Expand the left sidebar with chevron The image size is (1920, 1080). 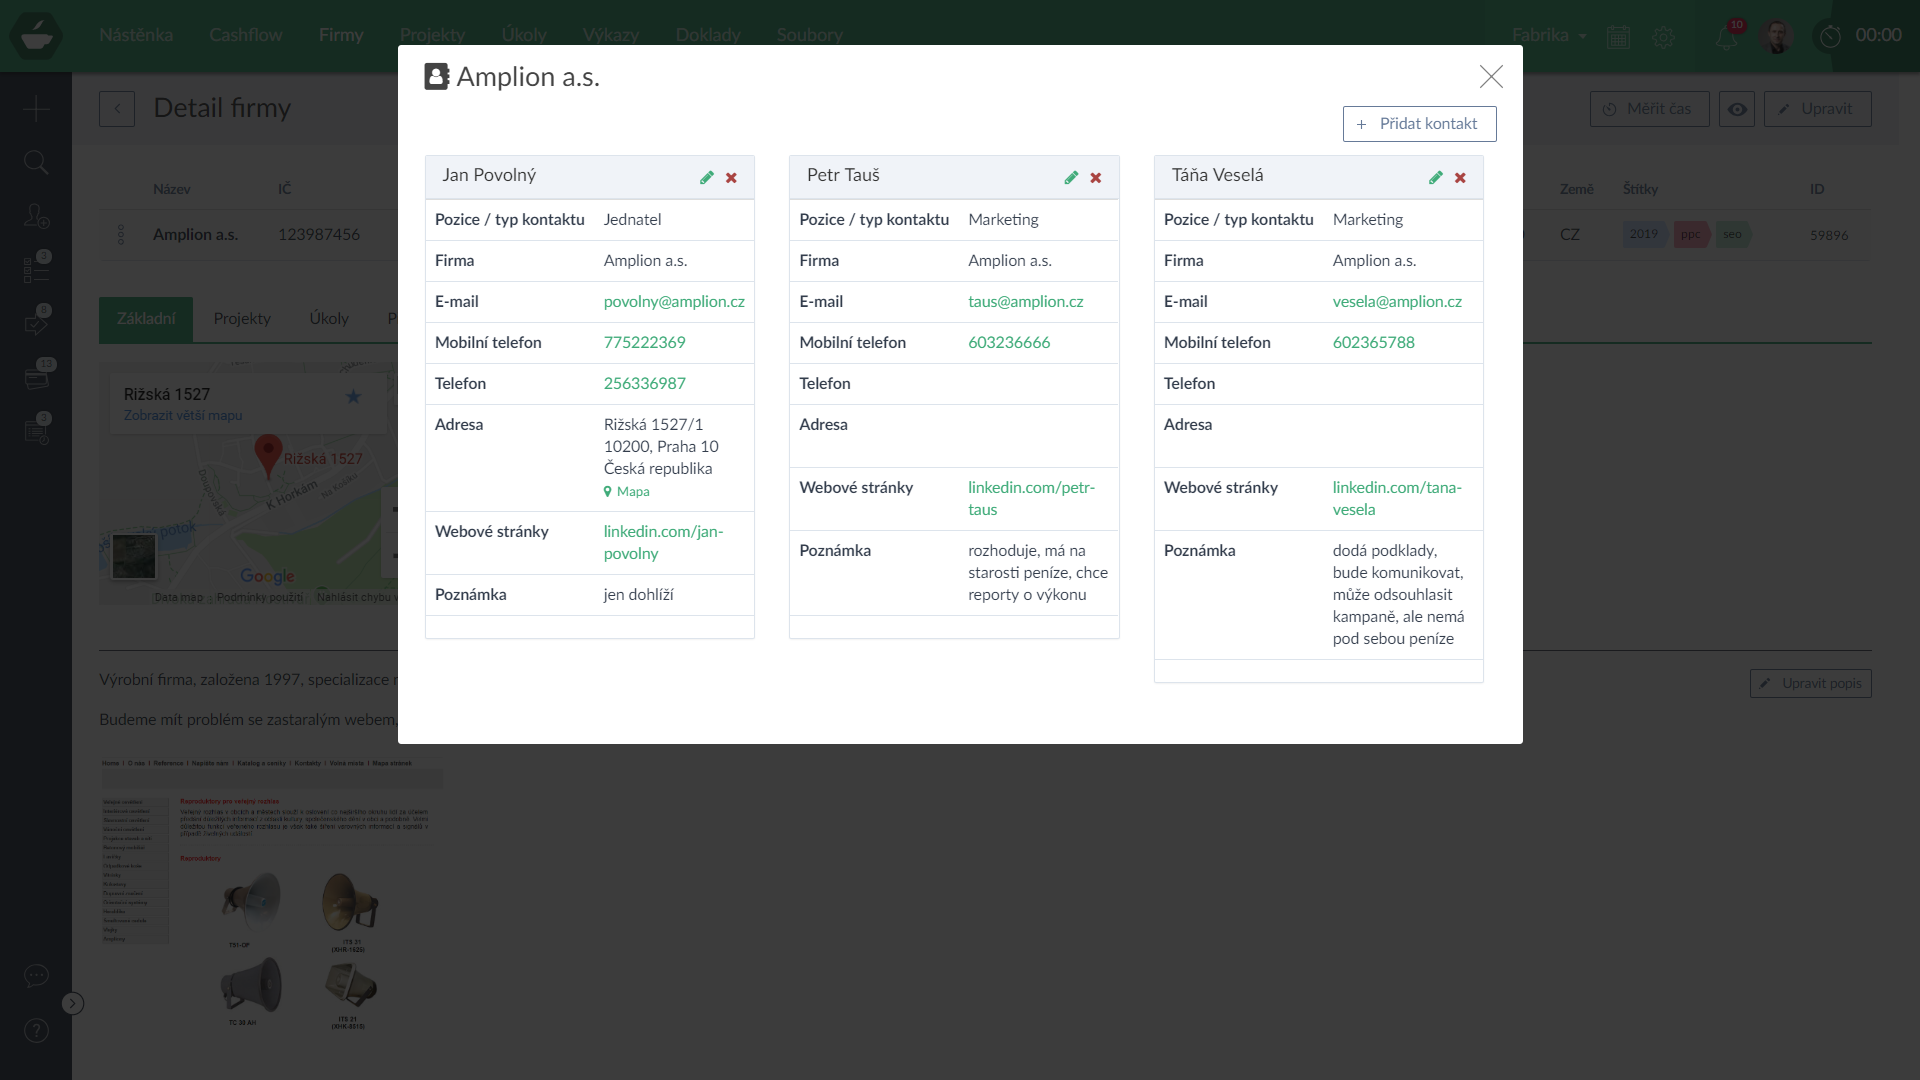[73, 1003]
